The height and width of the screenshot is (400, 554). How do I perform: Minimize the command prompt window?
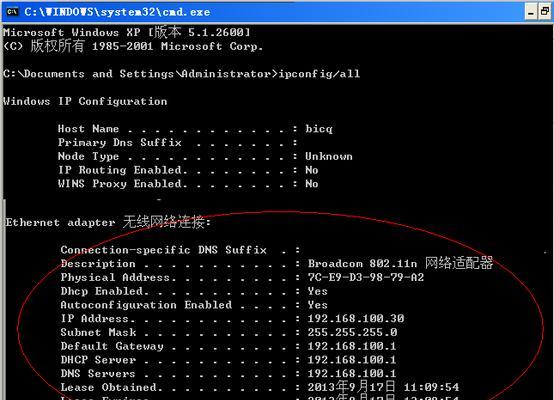coord(531,12)
